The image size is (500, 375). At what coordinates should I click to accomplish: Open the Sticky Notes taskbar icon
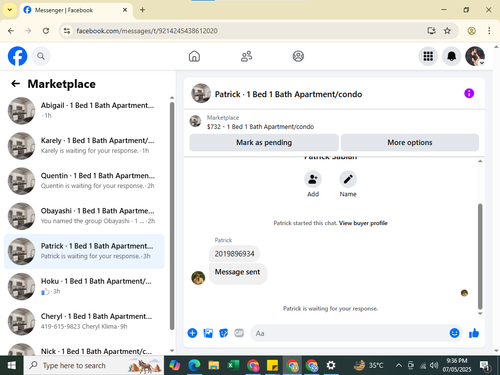point(272,366)
